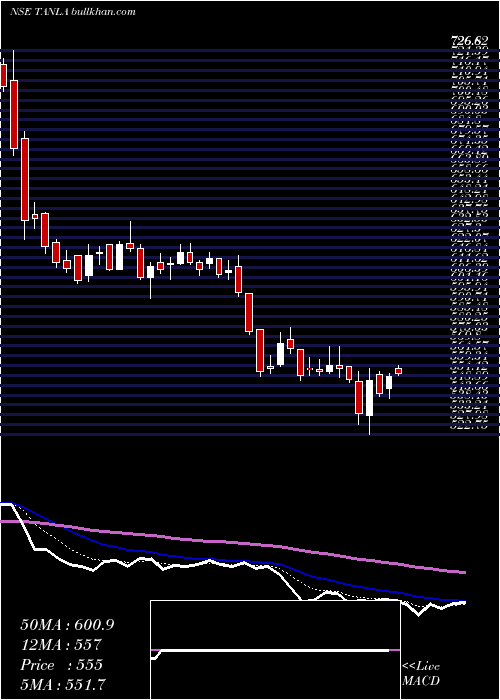Click the <<Live MACD label
This screenshot has height=700, width=500.
(x=421, y=673)
